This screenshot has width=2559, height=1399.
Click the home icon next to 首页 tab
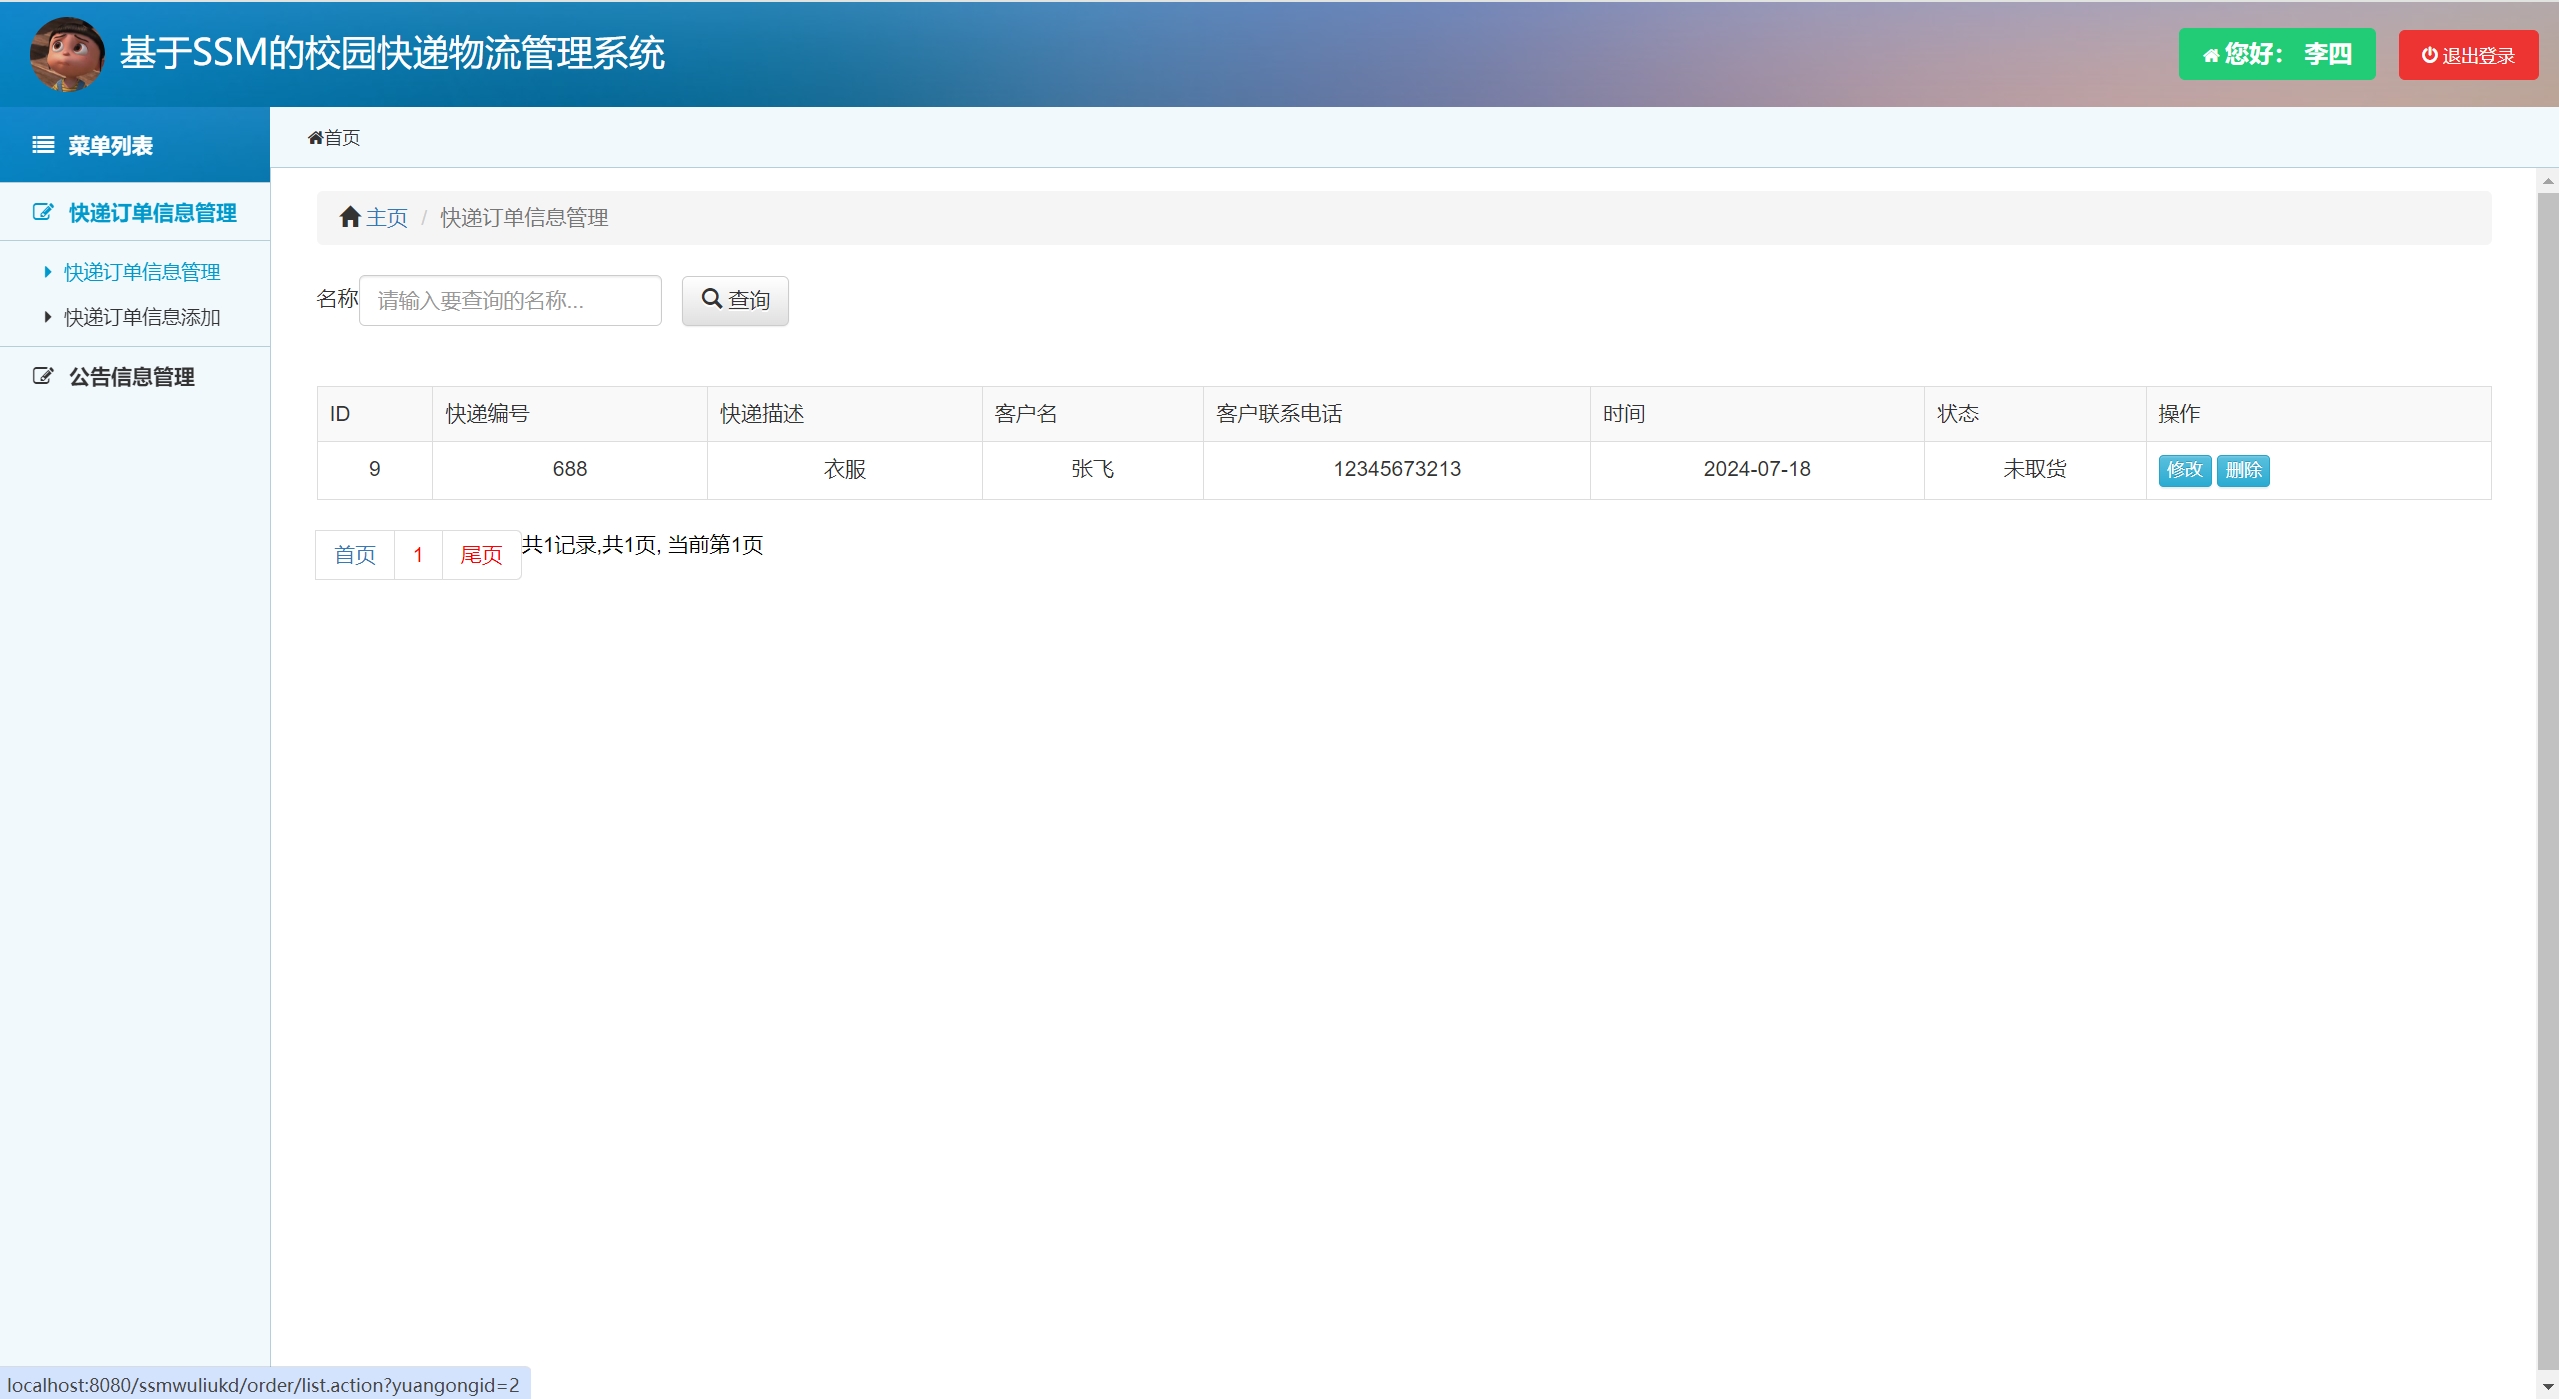(x=316, y=138)
